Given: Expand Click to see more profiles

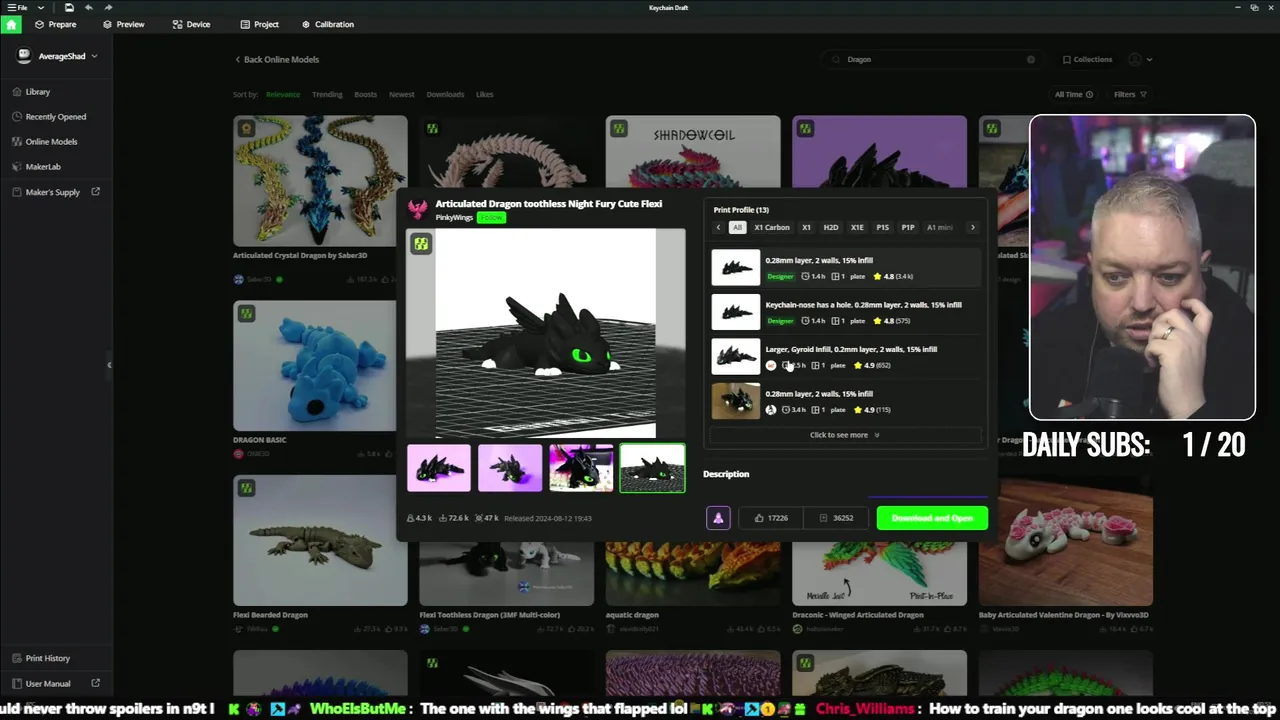Looking at the screenshot, I should click(x=845, y=435).
